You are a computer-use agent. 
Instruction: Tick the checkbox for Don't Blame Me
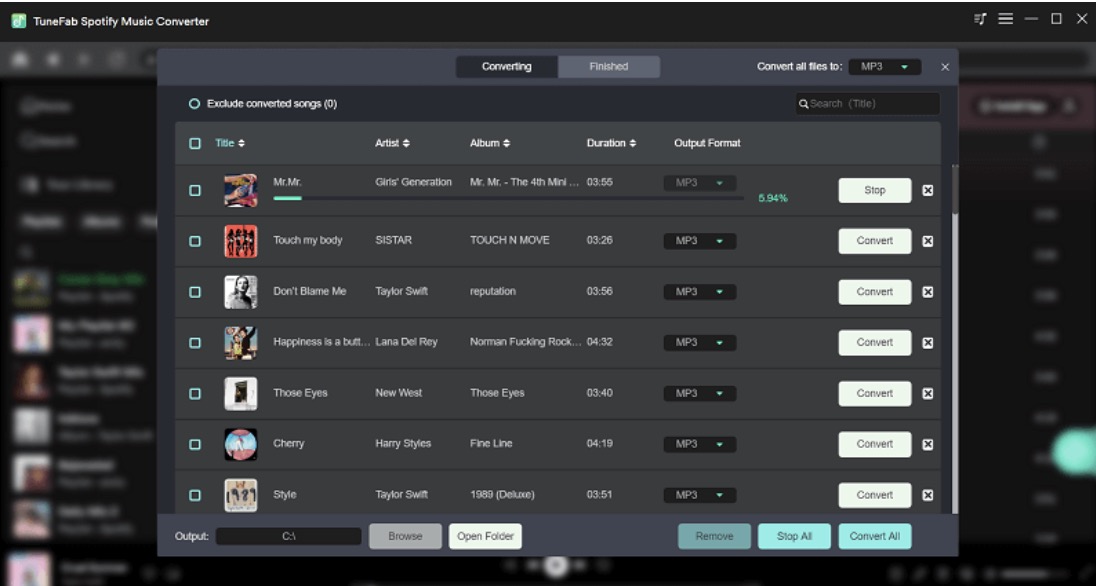pyautogui.click(x=195, y=292)
